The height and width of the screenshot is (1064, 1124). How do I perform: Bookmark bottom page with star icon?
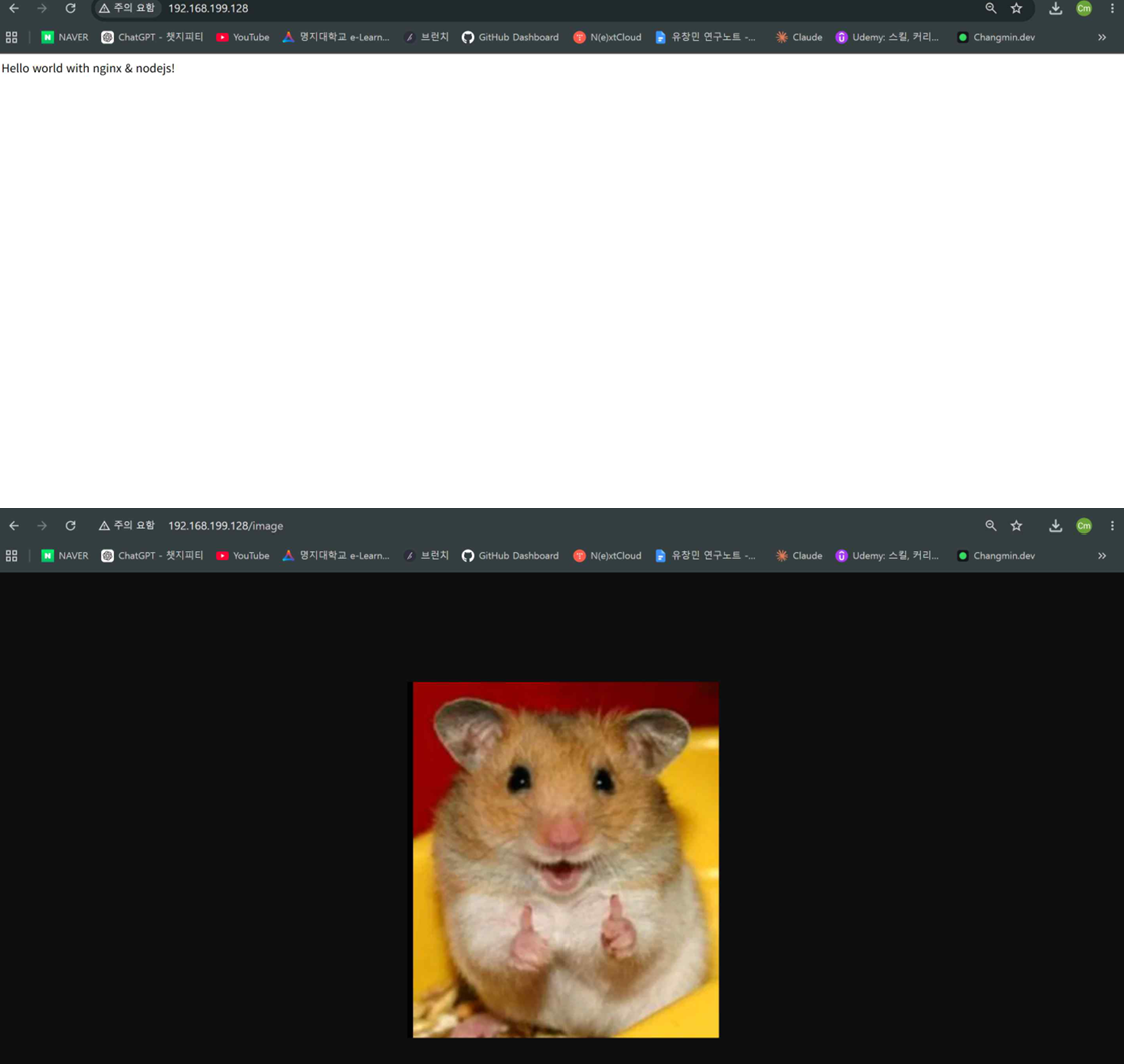(x=1016, y=526)
